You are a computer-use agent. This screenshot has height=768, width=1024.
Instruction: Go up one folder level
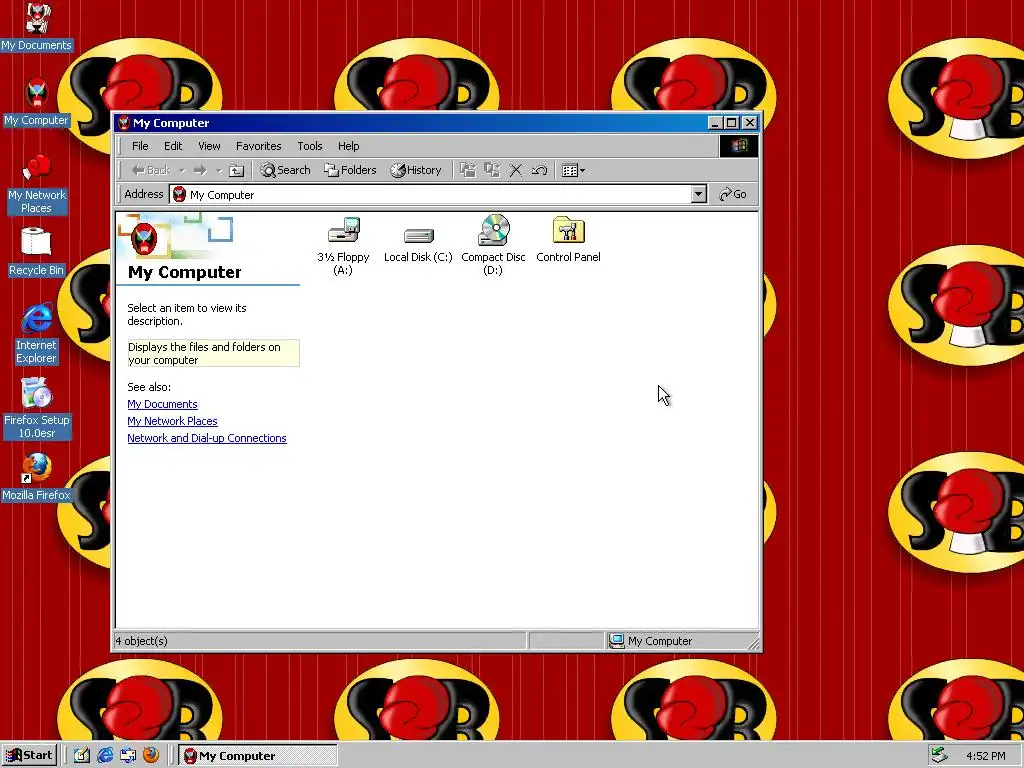point(236,170)
